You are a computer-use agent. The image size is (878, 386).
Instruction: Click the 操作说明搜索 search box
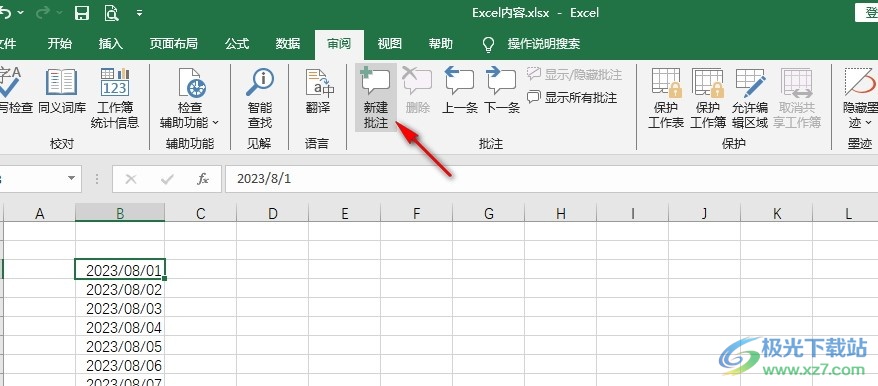(x=544, y=44)
